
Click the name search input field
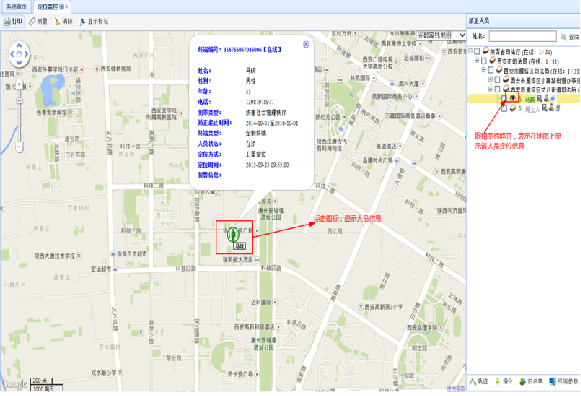(x=522, y=36)
